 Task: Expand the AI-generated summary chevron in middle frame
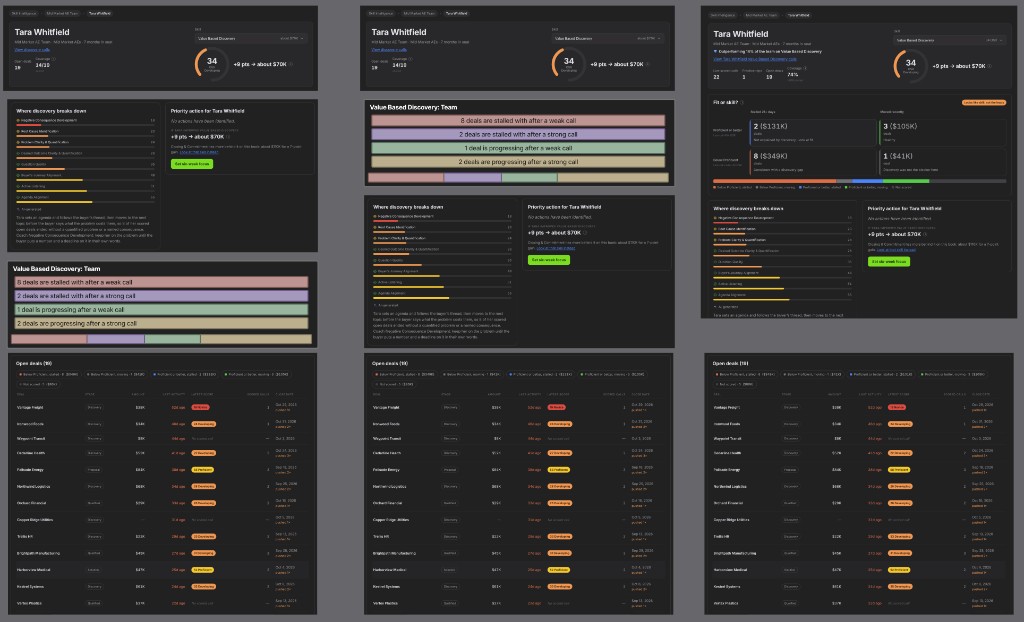pos(375,305)
